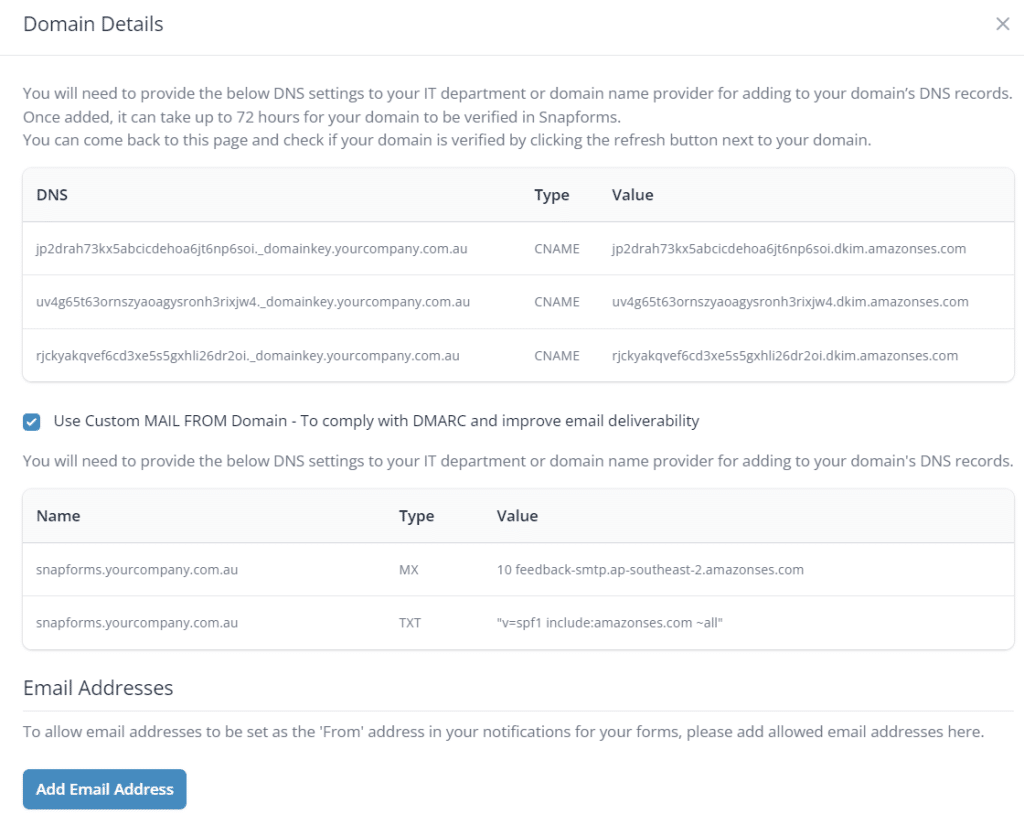Click the Name column header in MAIL FROM table
Screen dimensions: 1024x835
(58, 516)
